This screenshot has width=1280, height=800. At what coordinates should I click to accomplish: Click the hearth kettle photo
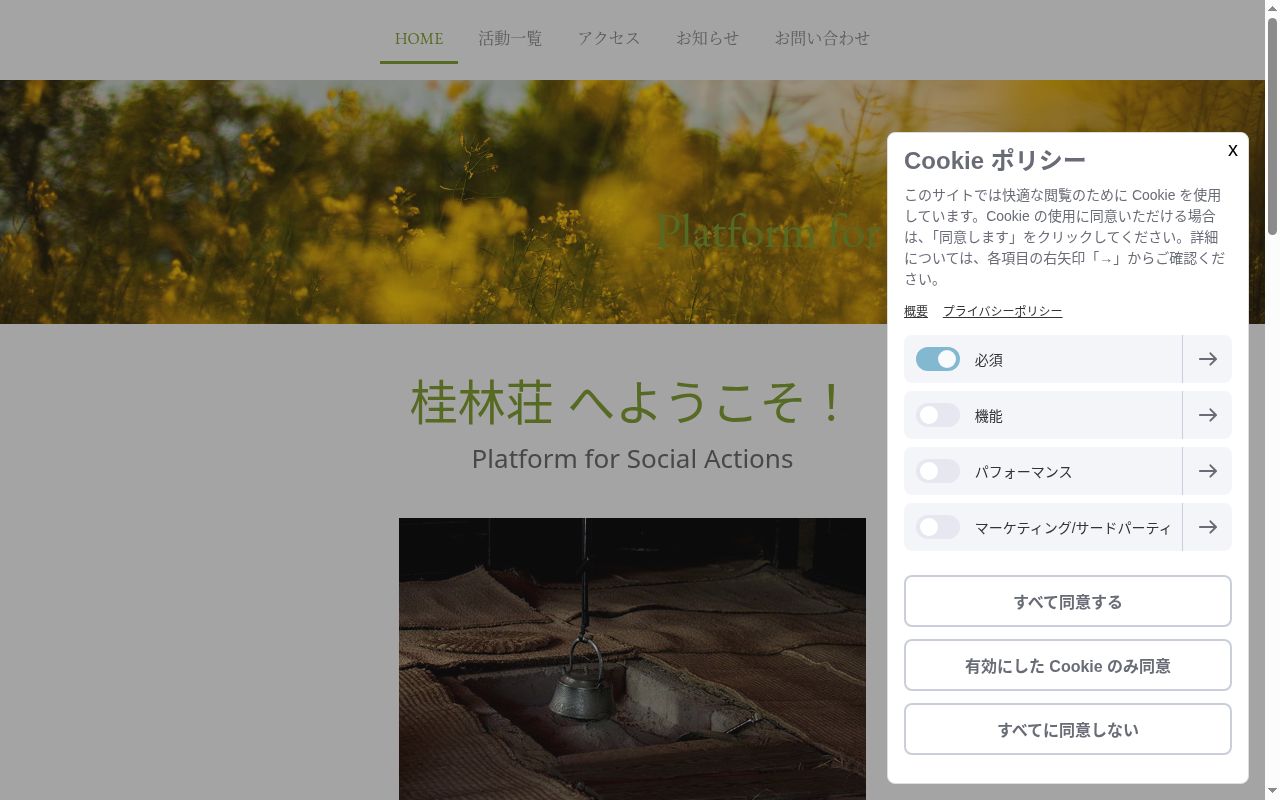(x=632, y=659)
